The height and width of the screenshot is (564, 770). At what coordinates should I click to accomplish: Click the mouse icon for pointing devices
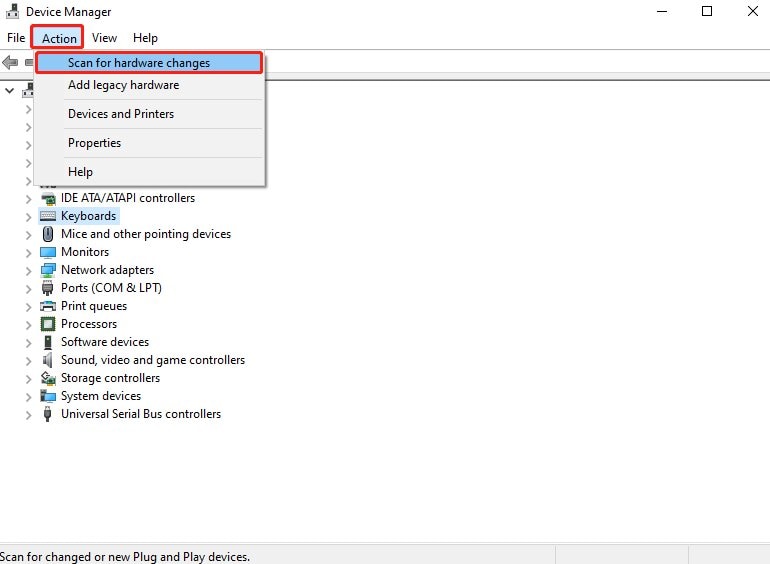click(x=48, y=234)
